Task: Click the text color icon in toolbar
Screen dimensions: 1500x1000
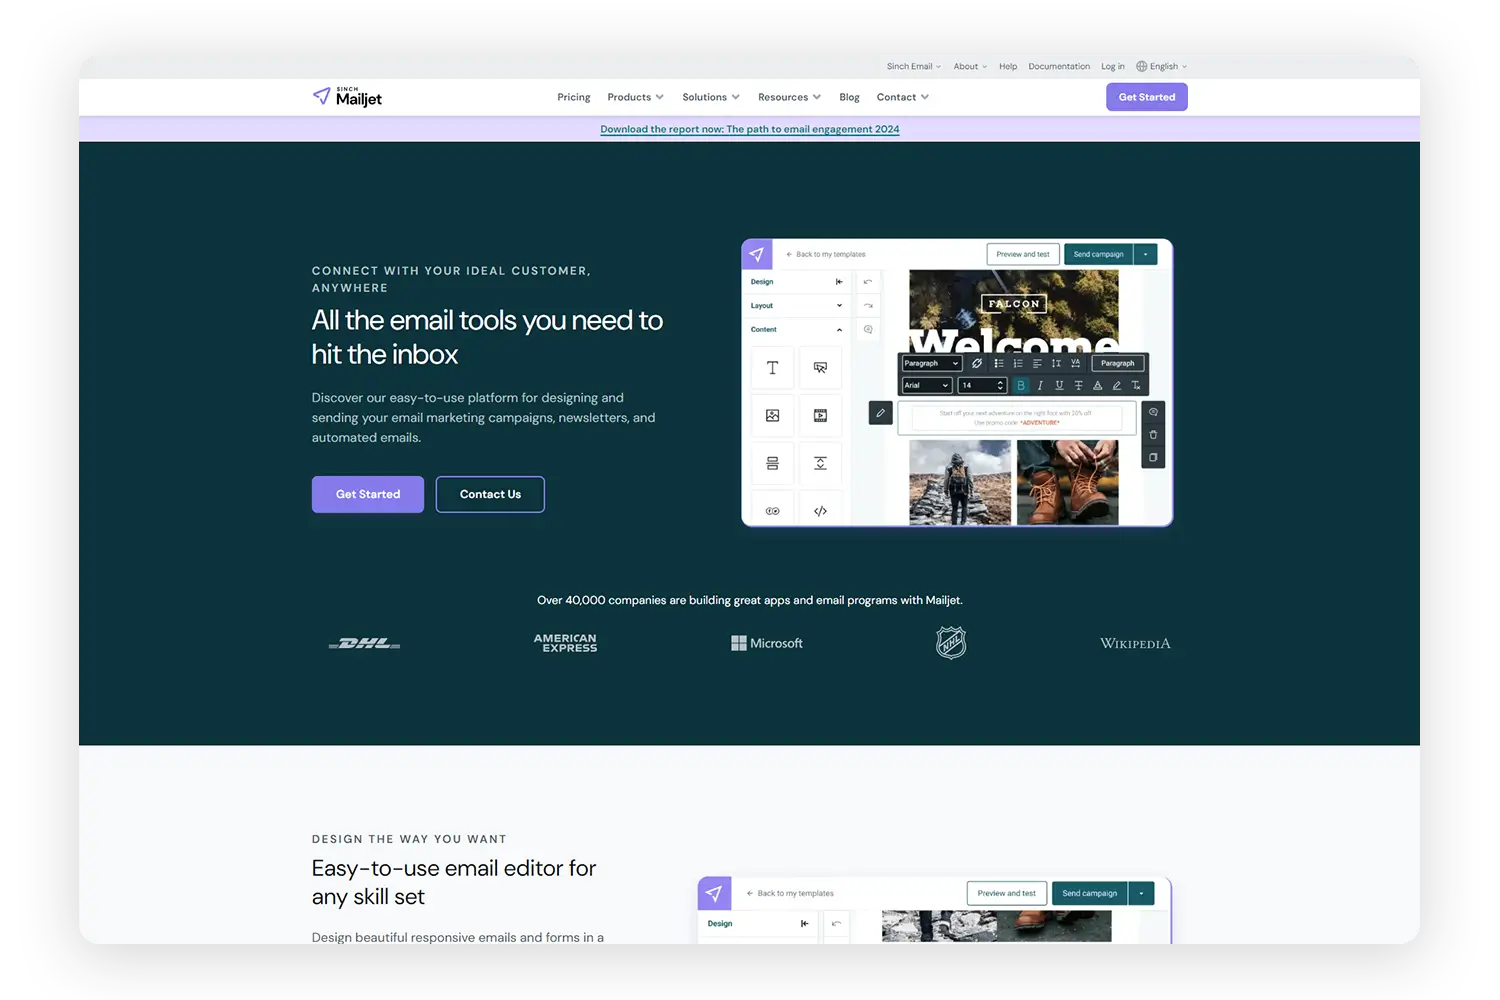Action: pos(1098,385)
